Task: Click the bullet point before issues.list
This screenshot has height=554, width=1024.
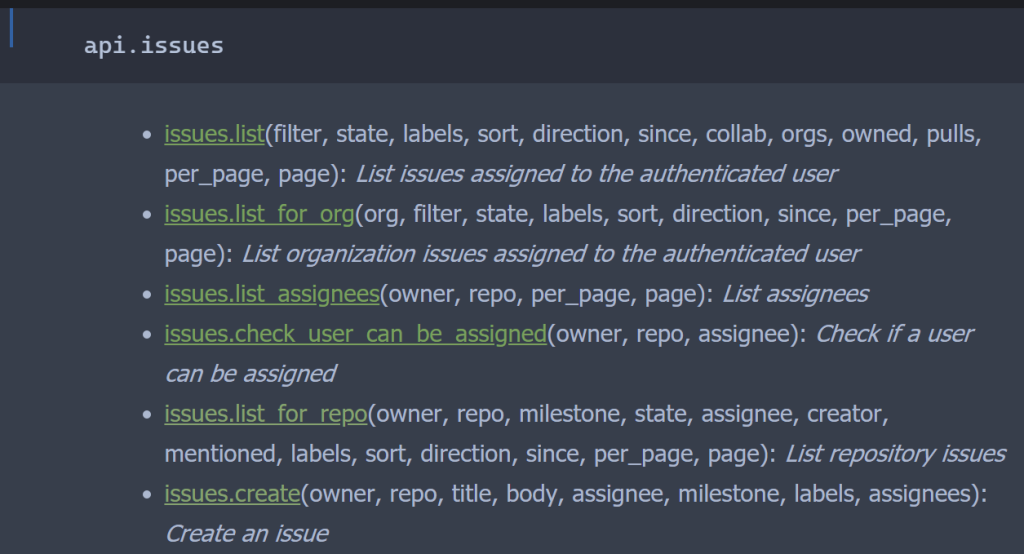Action: [146, 134]
